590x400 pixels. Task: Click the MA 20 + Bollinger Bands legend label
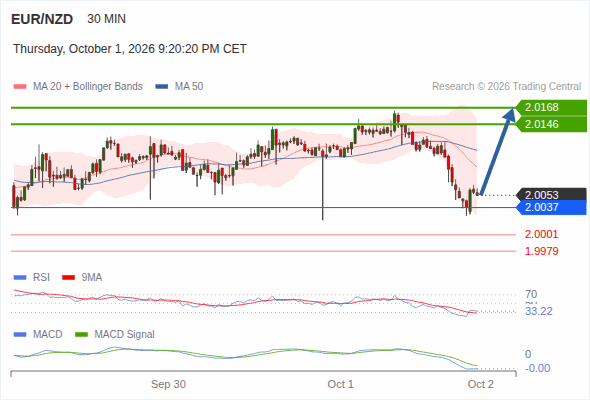(88, 87)
